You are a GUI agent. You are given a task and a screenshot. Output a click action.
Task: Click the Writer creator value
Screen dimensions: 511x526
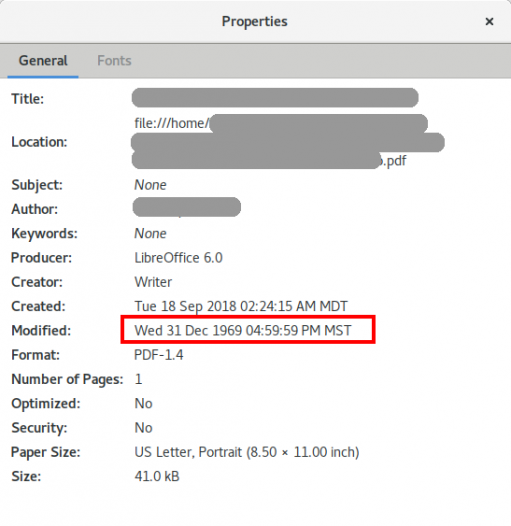tap(153, 282)
